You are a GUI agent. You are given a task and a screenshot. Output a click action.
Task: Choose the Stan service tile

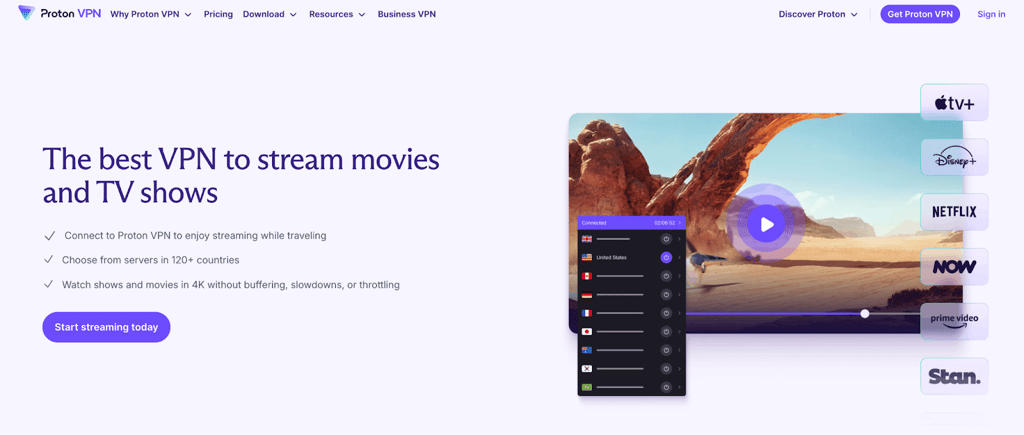pos(954,377)
